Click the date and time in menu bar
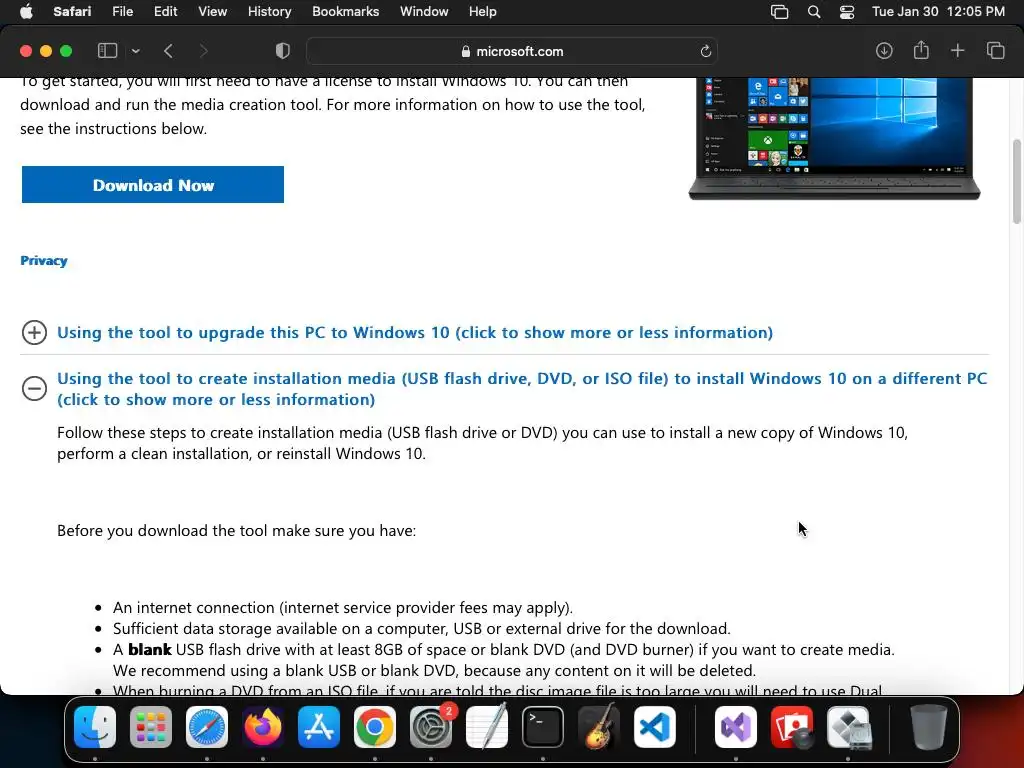 point(938,12)
